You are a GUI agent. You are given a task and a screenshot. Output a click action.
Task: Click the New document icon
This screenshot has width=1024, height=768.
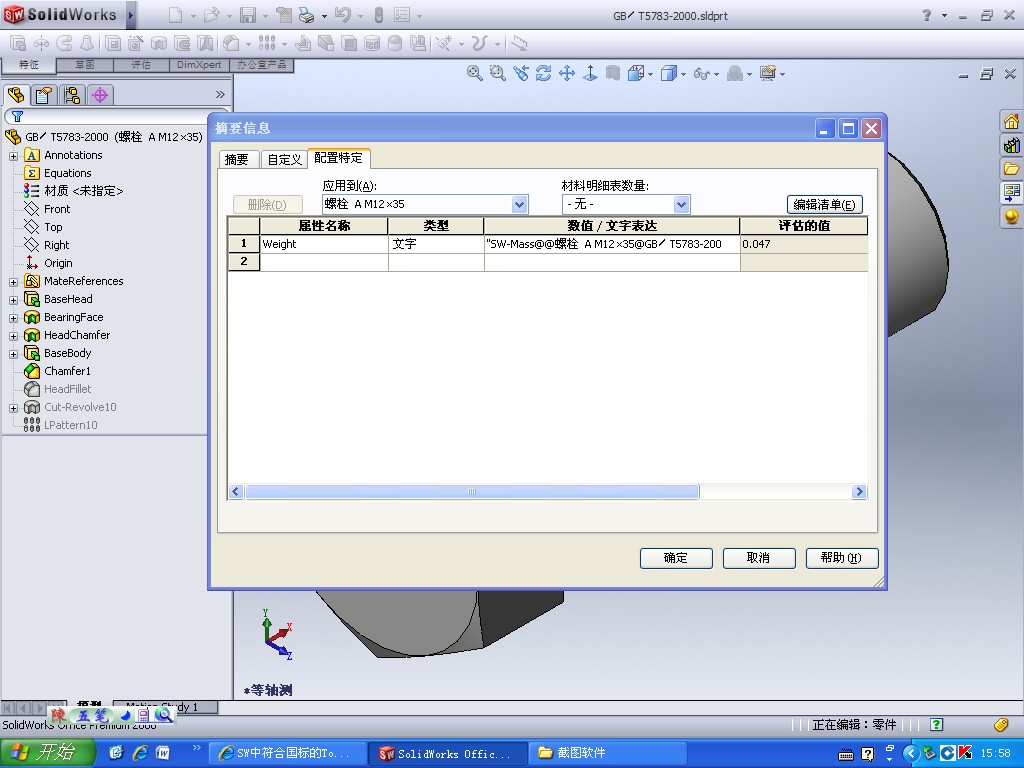[175, 15]
